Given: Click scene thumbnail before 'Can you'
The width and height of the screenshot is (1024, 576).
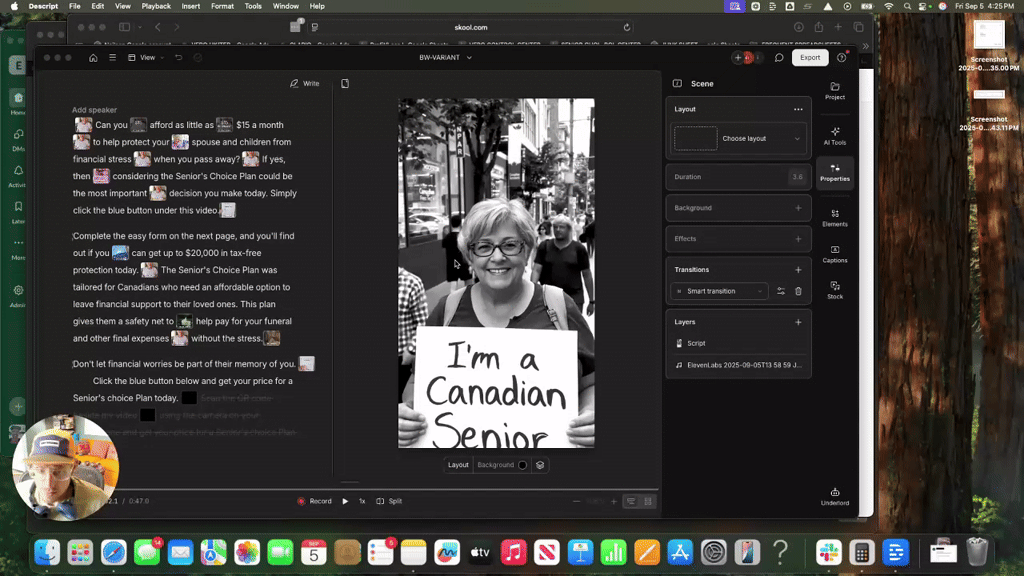Looking at the screenshot, I should [83, 125].
